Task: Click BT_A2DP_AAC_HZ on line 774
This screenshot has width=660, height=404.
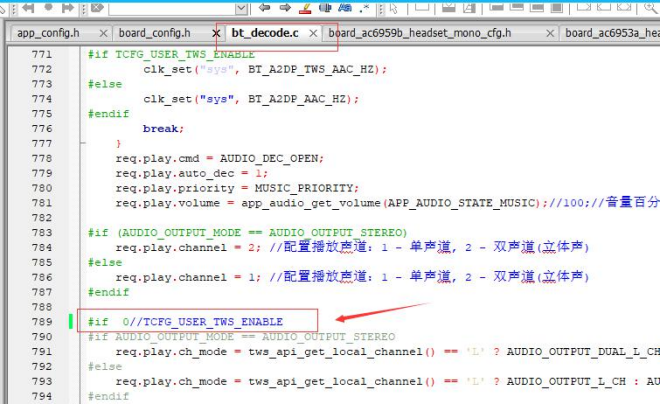Action: (x=297, y=99)
